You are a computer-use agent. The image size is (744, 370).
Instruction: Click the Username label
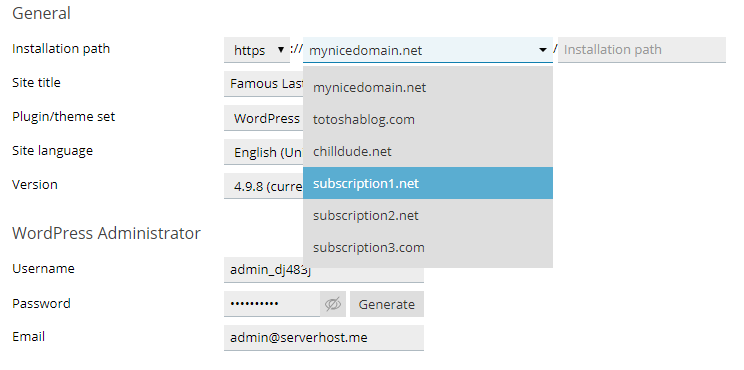coord(43,268)
